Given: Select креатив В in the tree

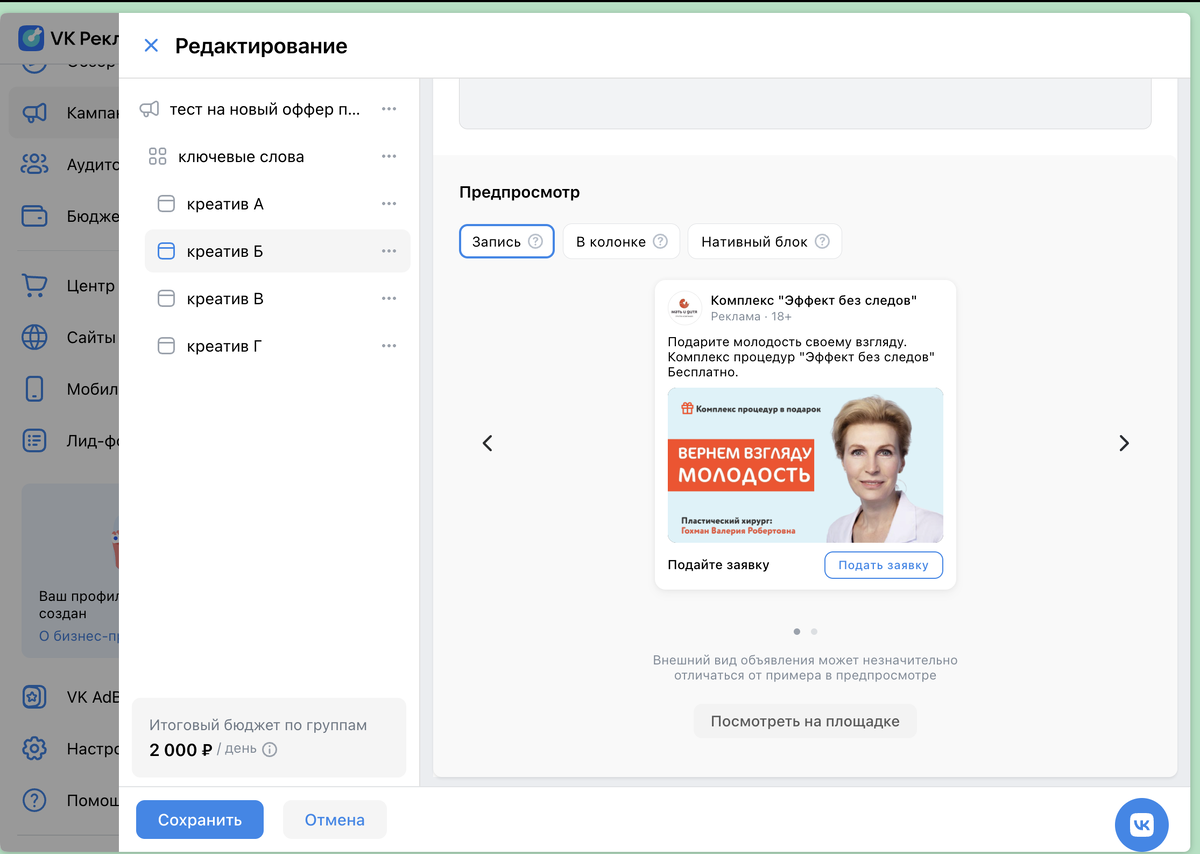Looking at the screenshot, I should [225, 298].
